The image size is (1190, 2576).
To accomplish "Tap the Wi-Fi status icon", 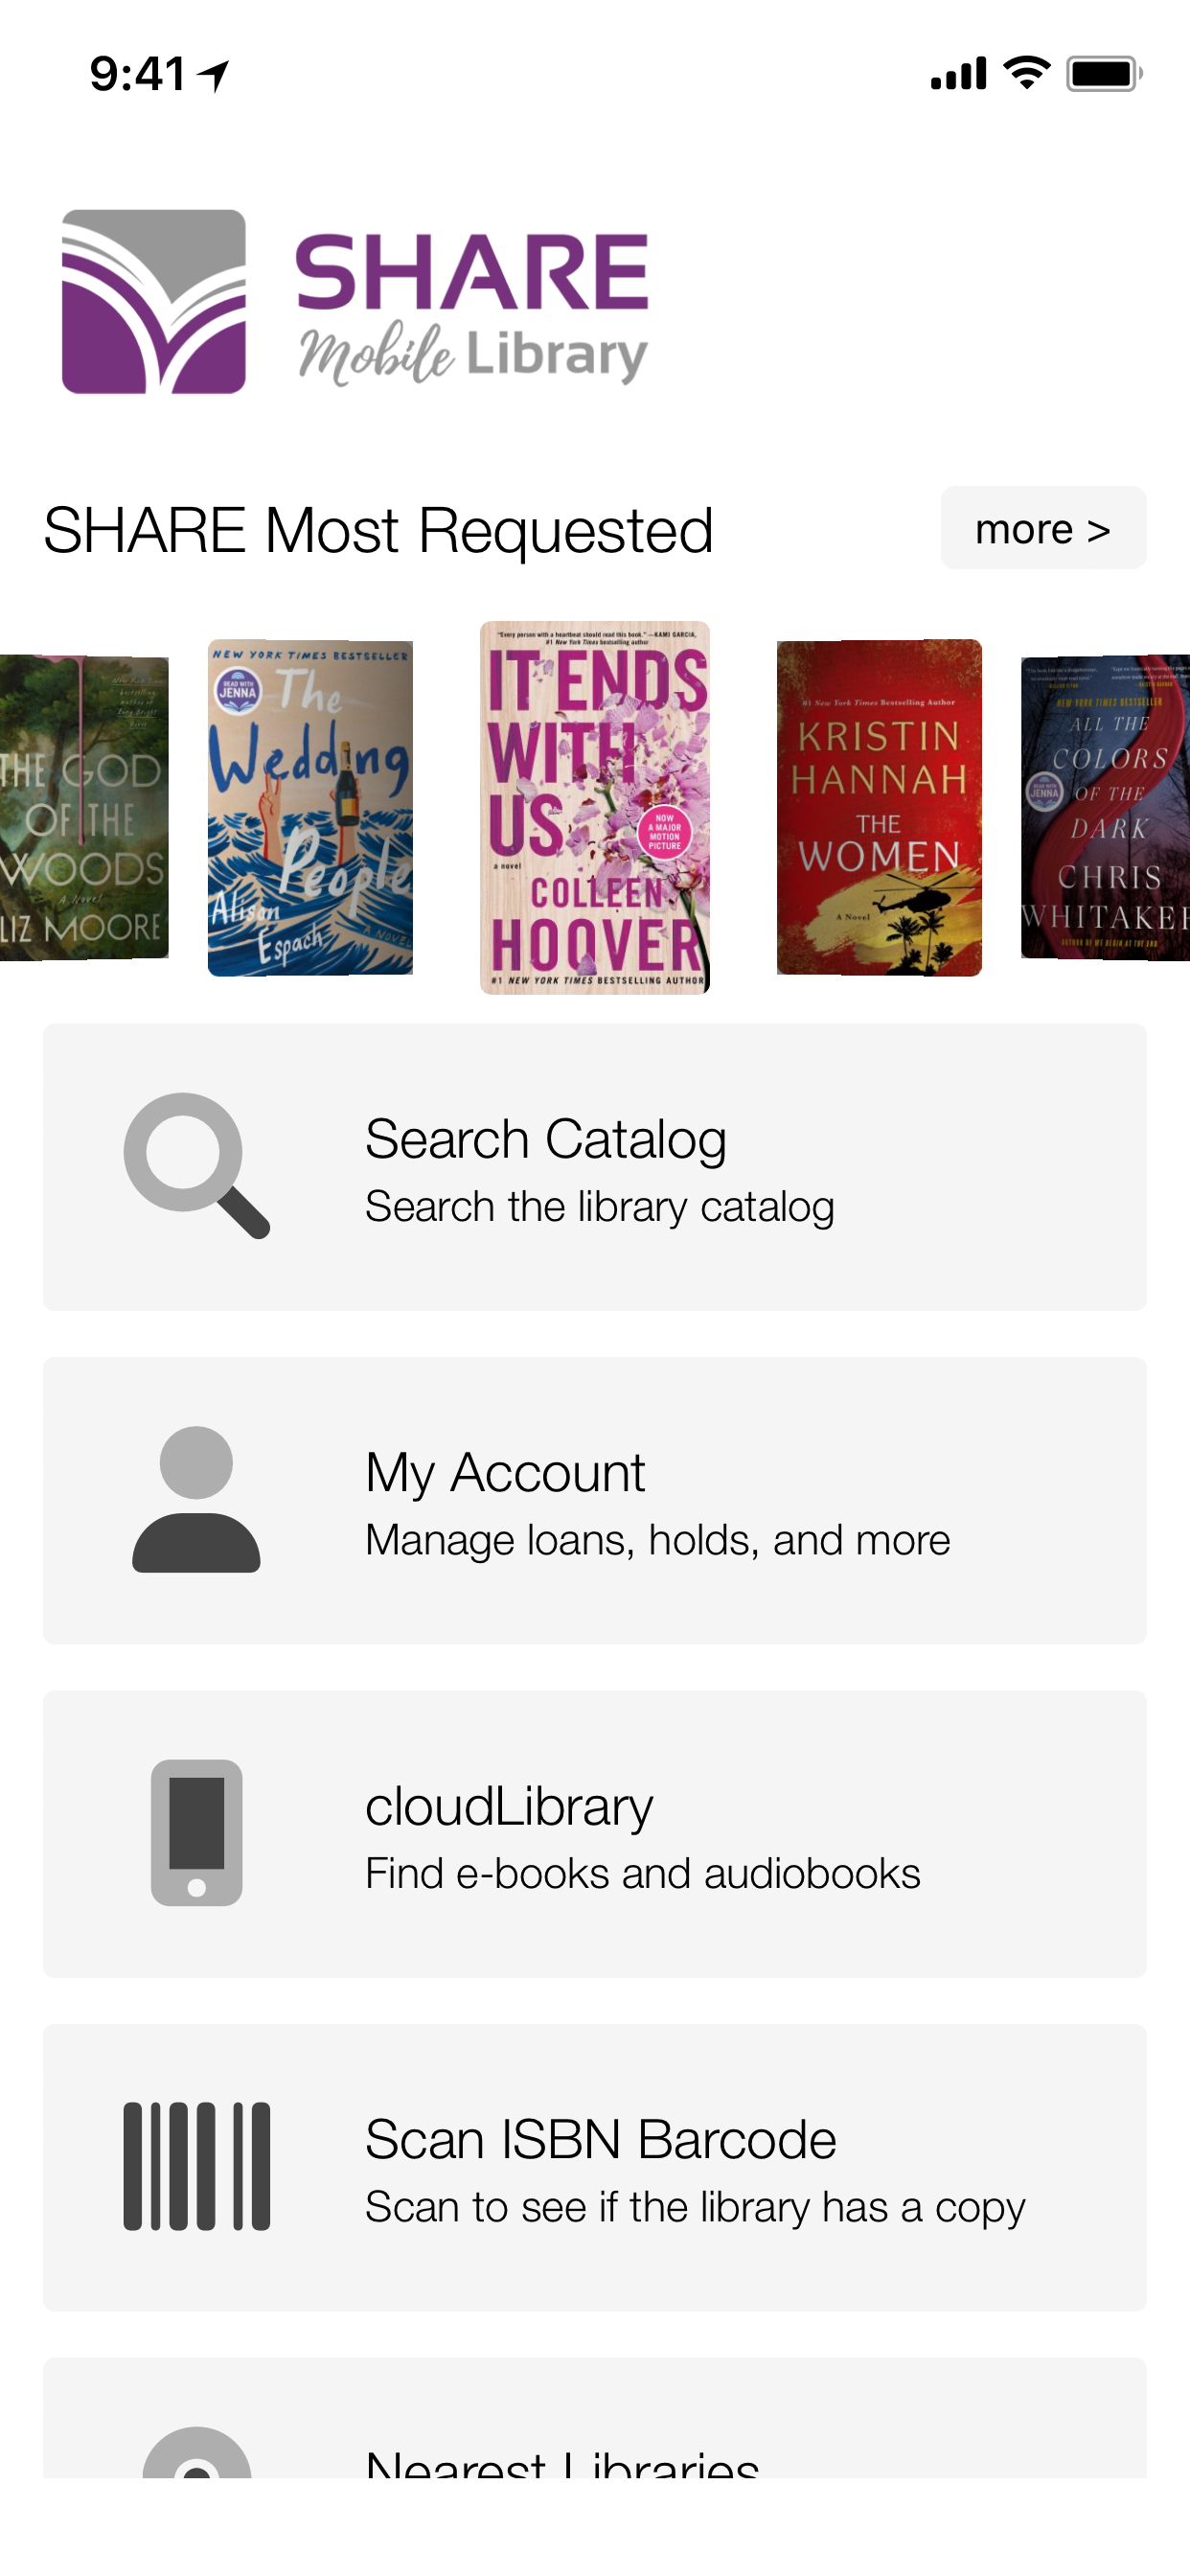I will pos(1026,73).
